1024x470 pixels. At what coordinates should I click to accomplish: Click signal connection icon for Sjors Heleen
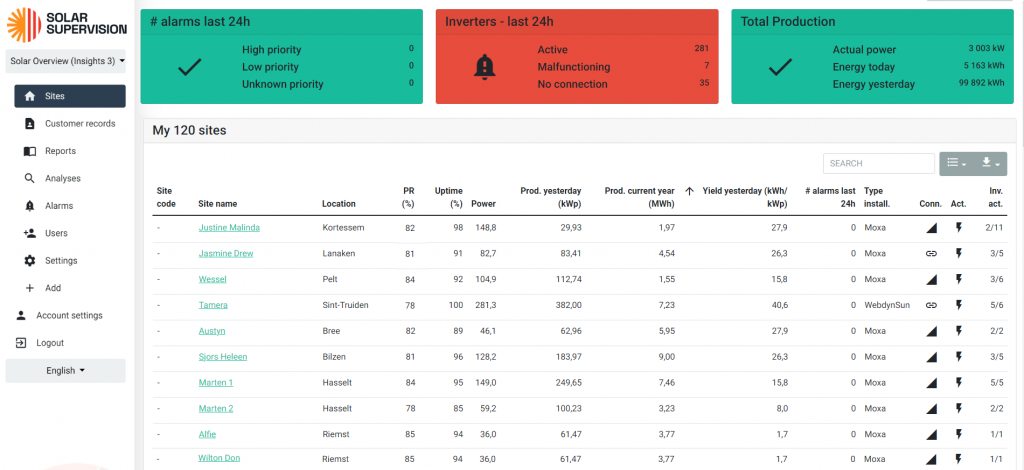(931, 357)
